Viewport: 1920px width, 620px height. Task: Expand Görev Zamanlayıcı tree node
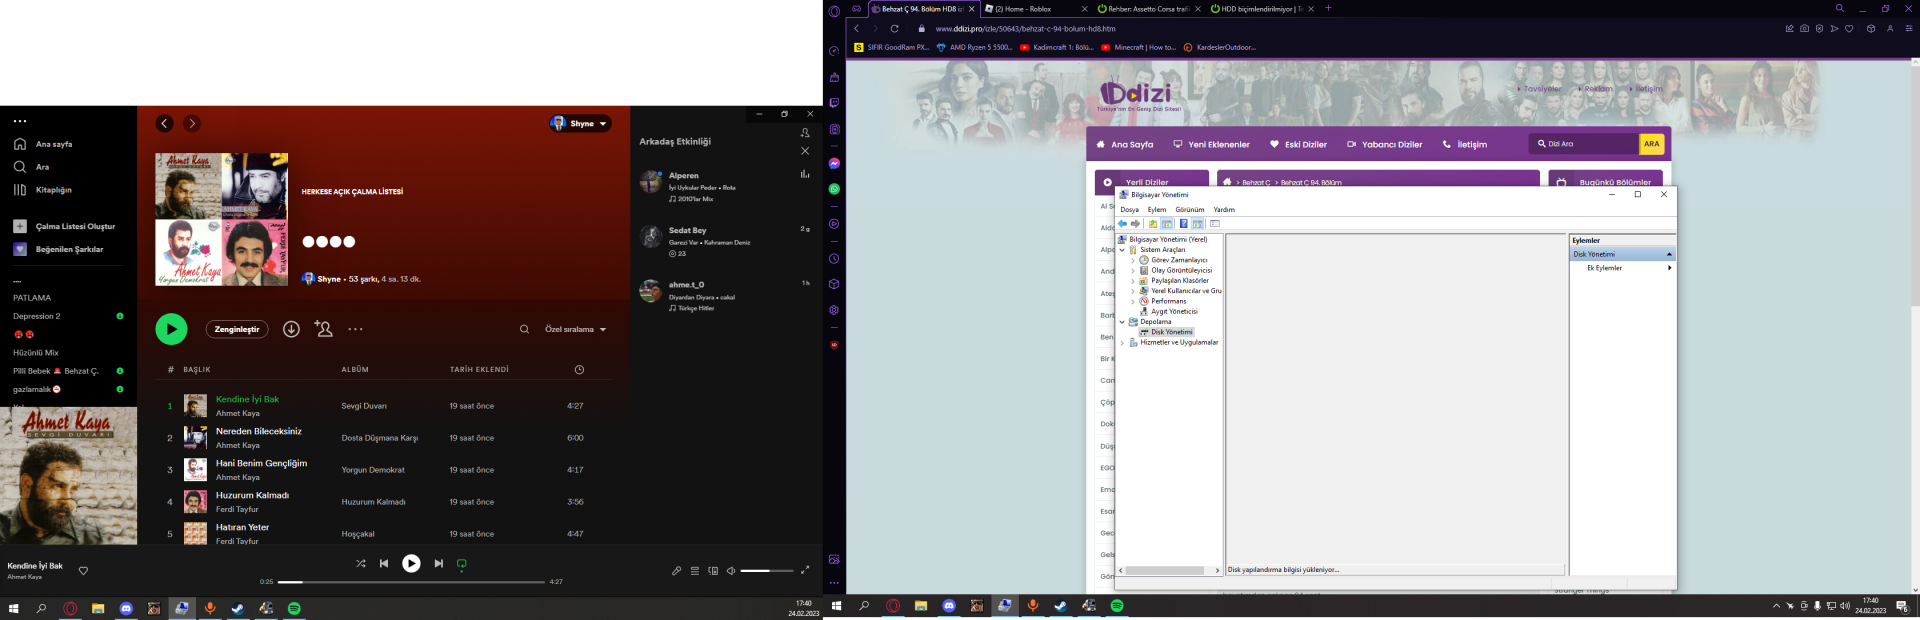[x=1133, y=260]
